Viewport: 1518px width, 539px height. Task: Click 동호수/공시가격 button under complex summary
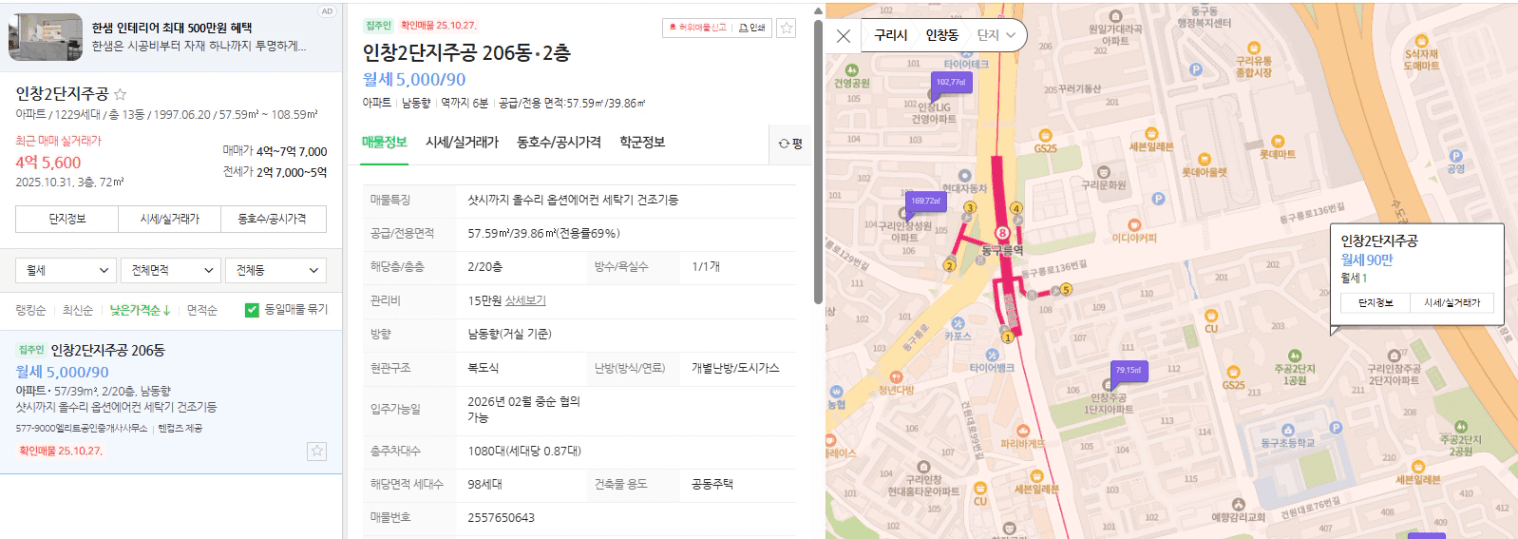[272, 218]
